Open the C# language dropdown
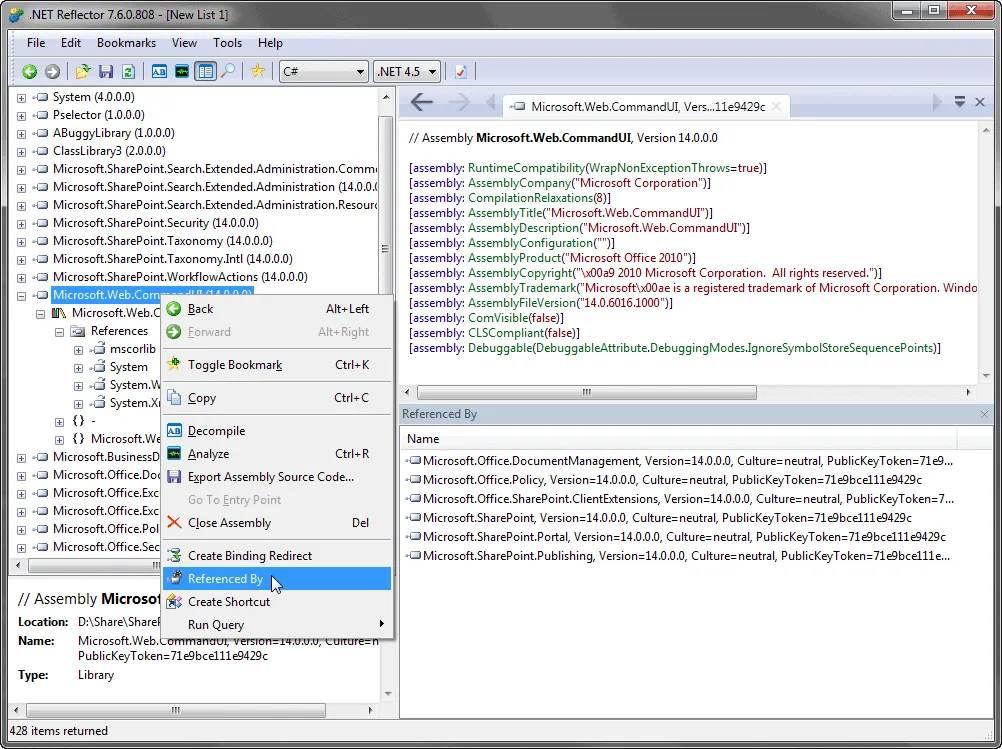The width and height of the screenshot is (1002, 749). [324, 71]
